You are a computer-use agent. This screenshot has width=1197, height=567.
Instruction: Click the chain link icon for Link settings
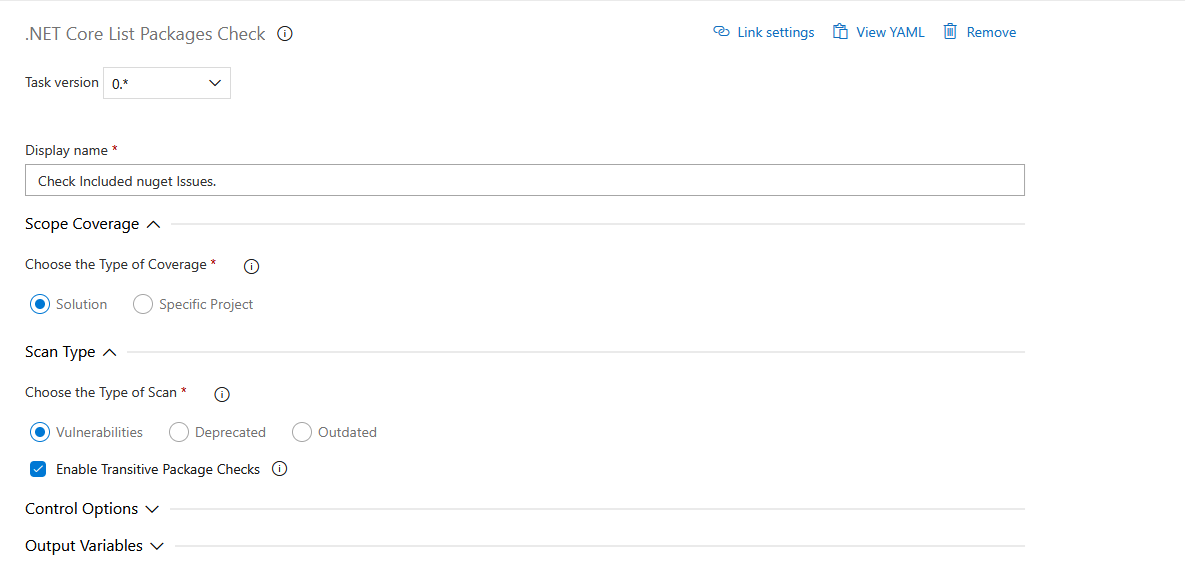[721, 32]
